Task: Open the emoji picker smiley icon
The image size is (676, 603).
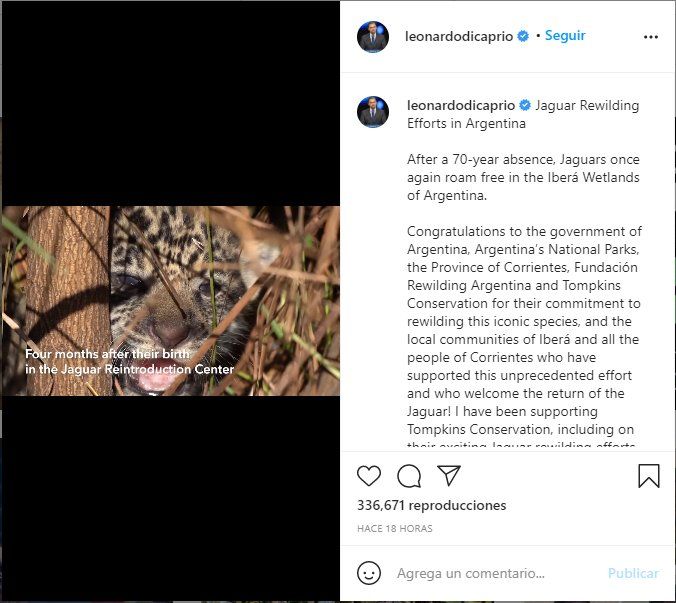Action: 369,573
